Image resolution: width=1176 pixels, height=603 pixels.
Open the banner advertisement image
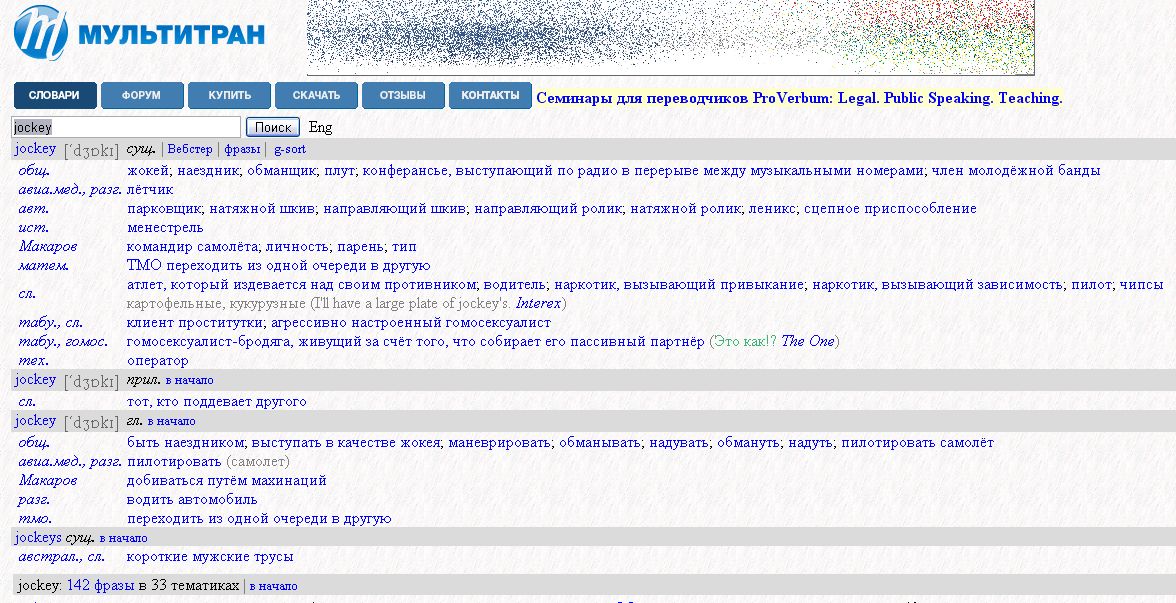[x=670, y=37]
